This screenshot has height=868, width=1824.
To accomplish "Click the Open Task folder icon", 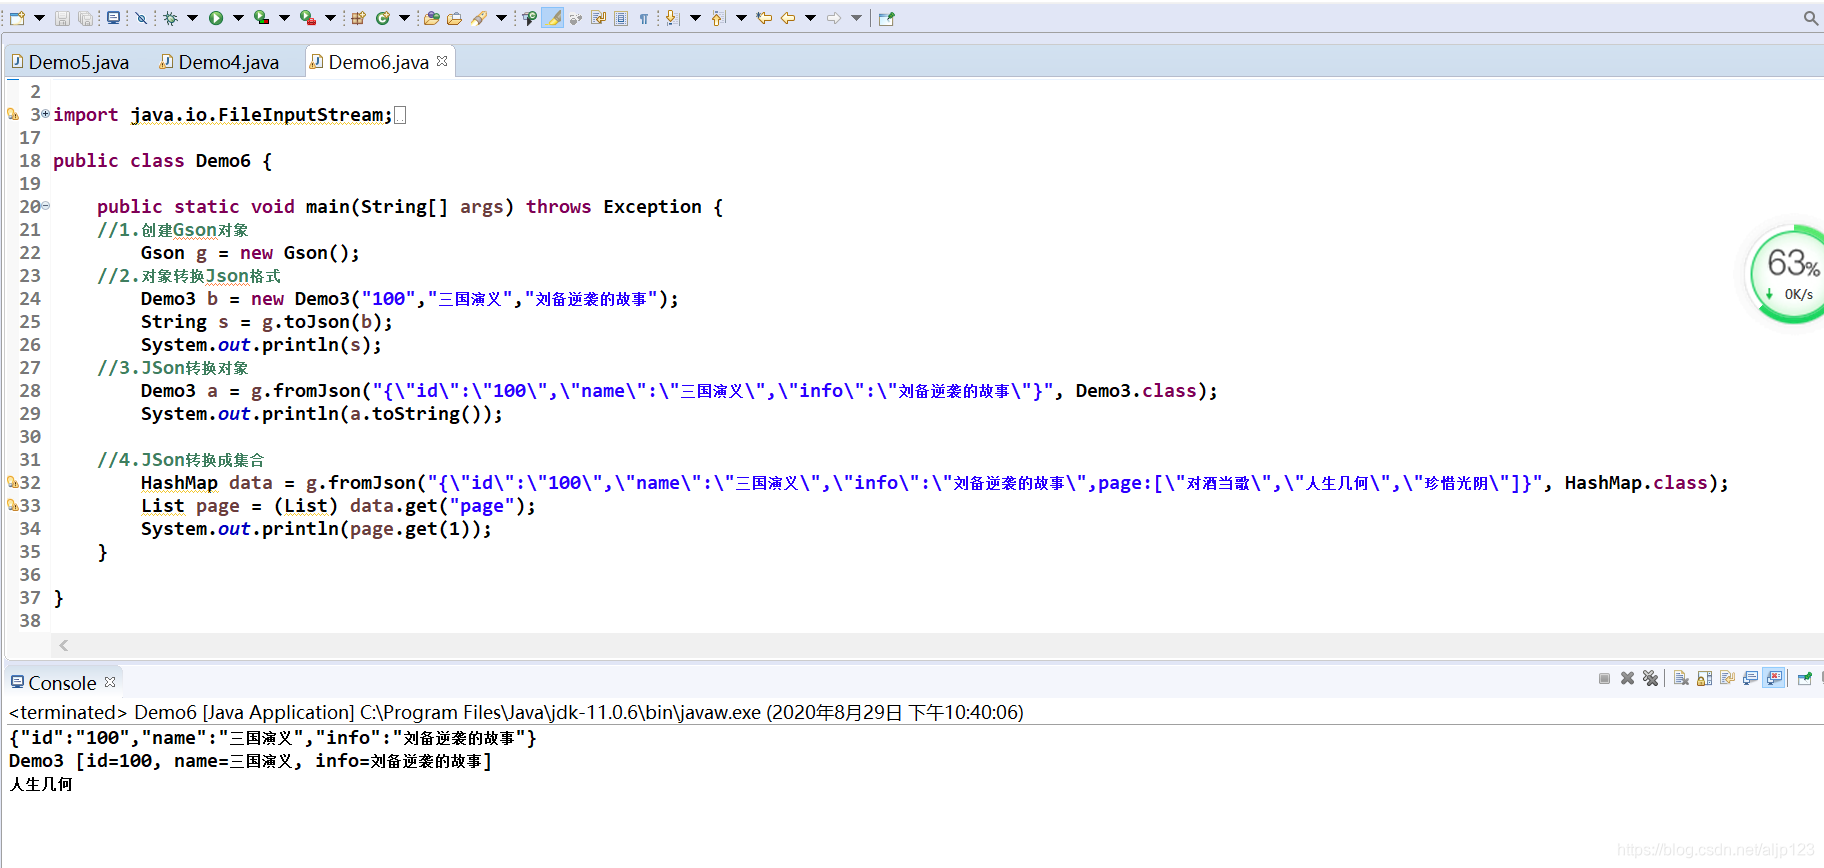I will [454, 18].
